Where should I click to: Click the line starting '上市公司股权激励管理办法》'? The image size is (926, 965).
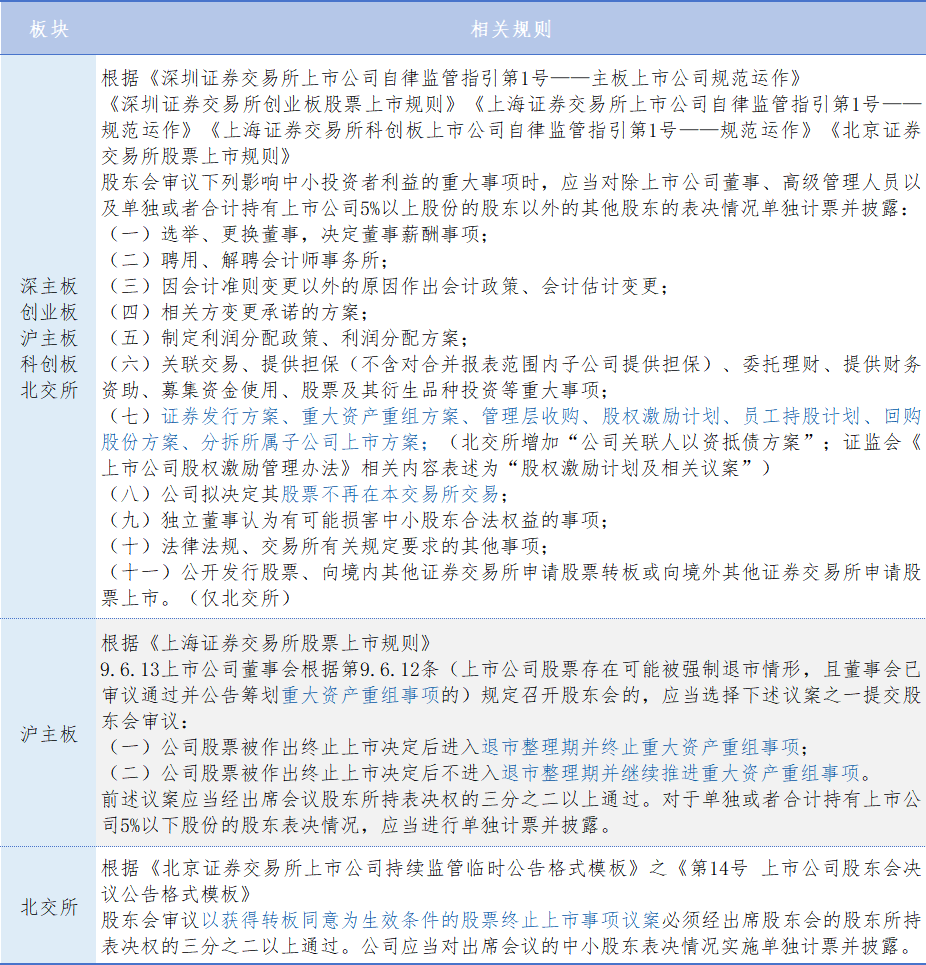pyautogui.click(x=437, y=468)
